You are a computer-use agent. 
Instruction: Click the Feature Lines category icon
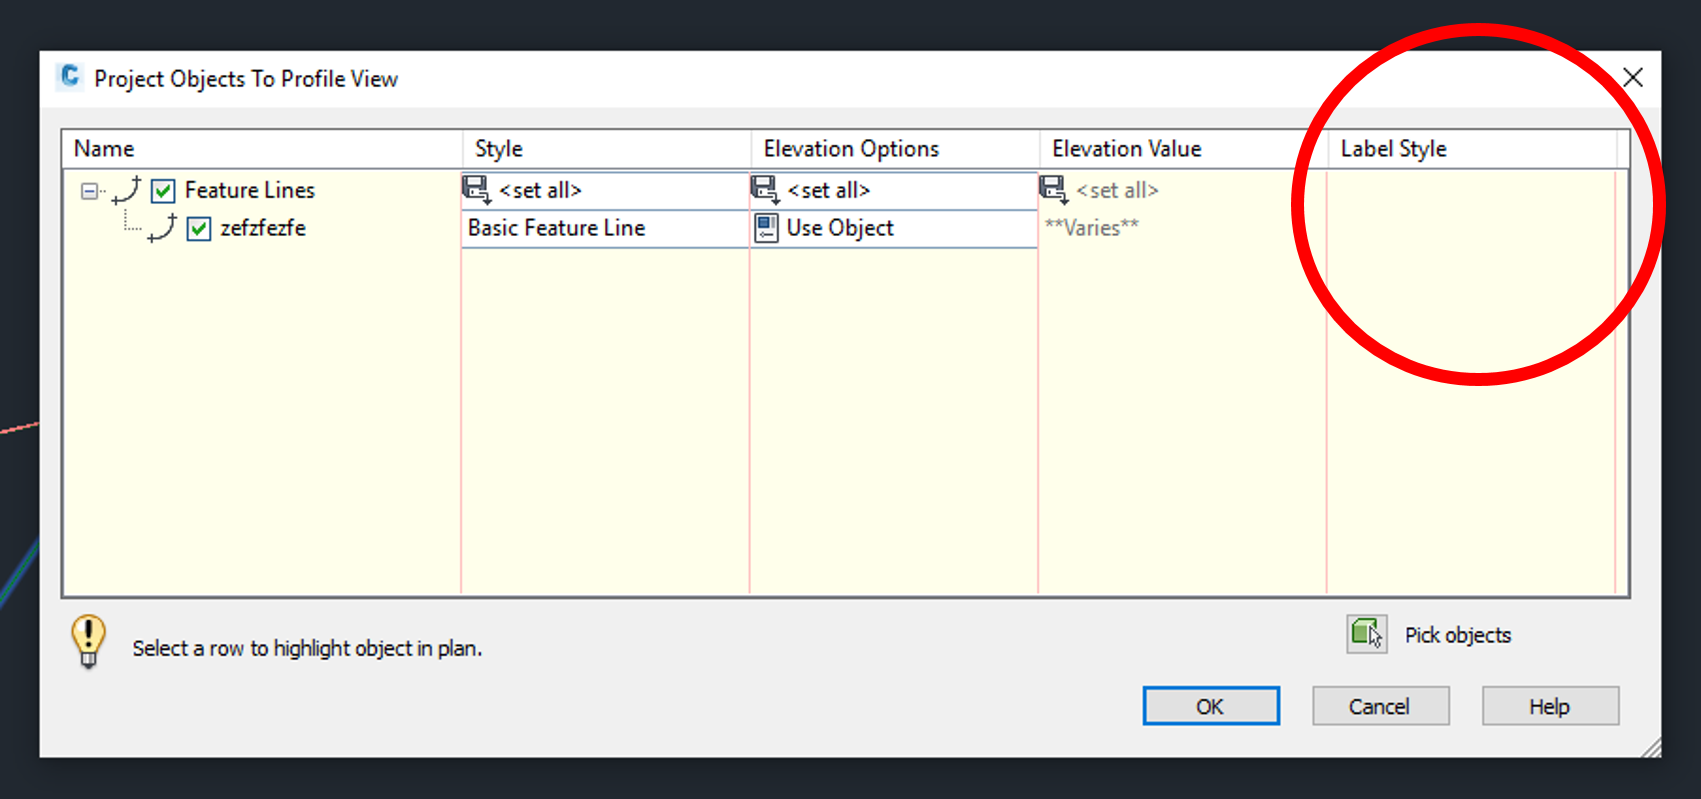[x=127, y=190]
